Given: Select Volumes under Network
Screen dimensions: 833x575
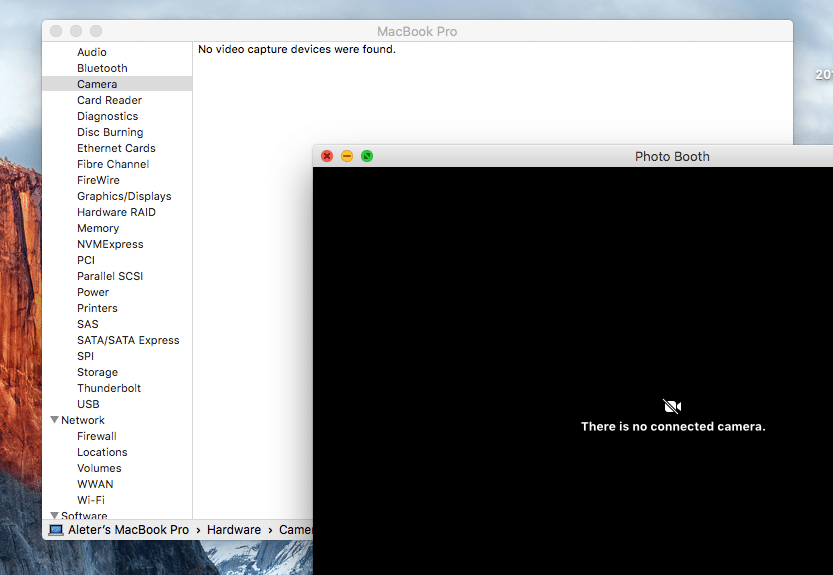Looking at the screenshot, I should (x=99, y=468).
